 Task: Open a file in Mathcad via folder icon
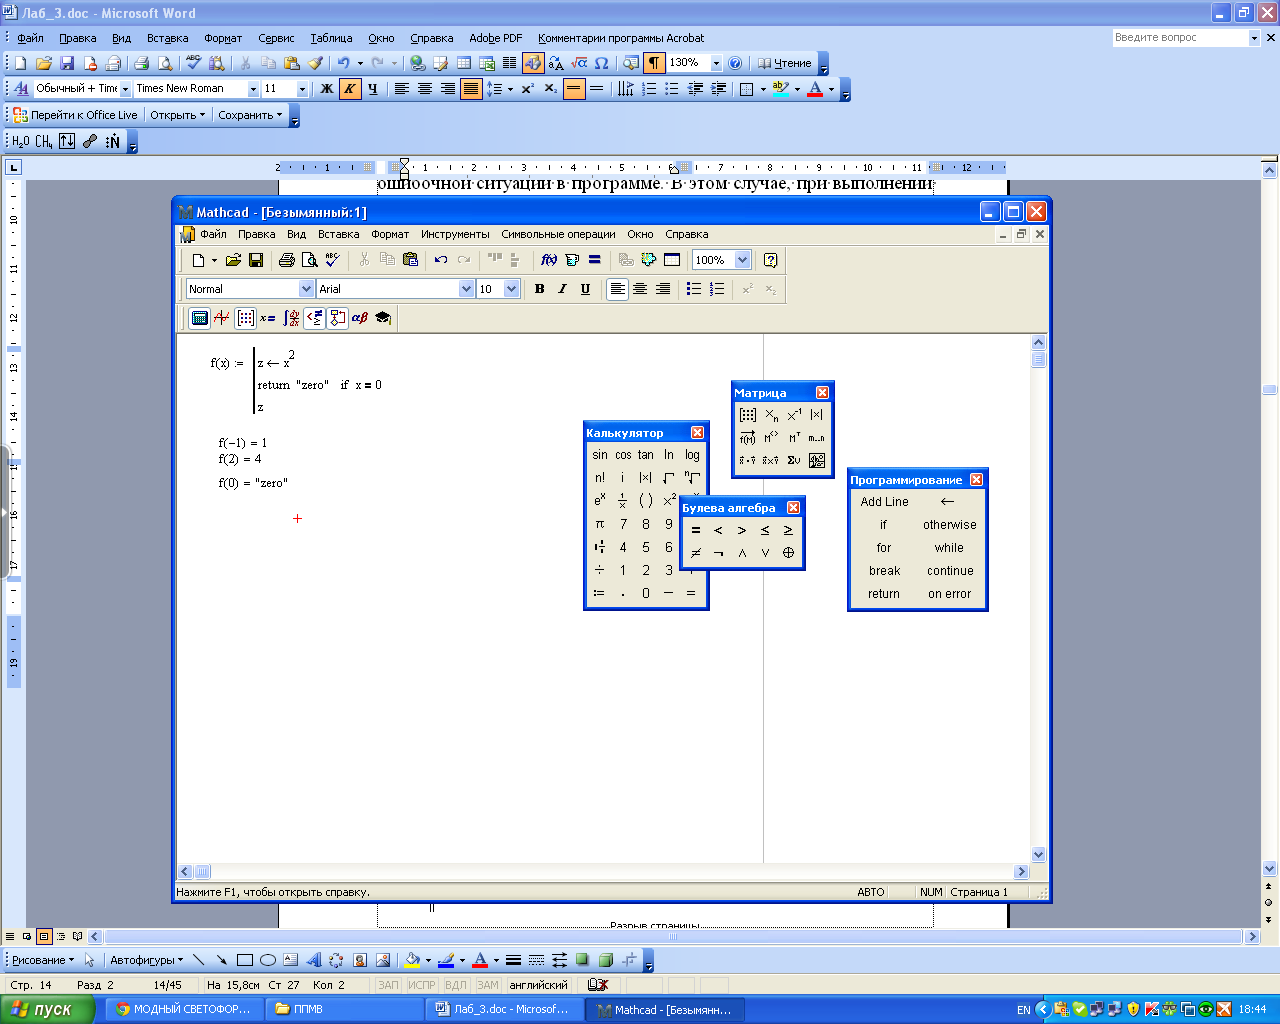click(x=233, y=260)
